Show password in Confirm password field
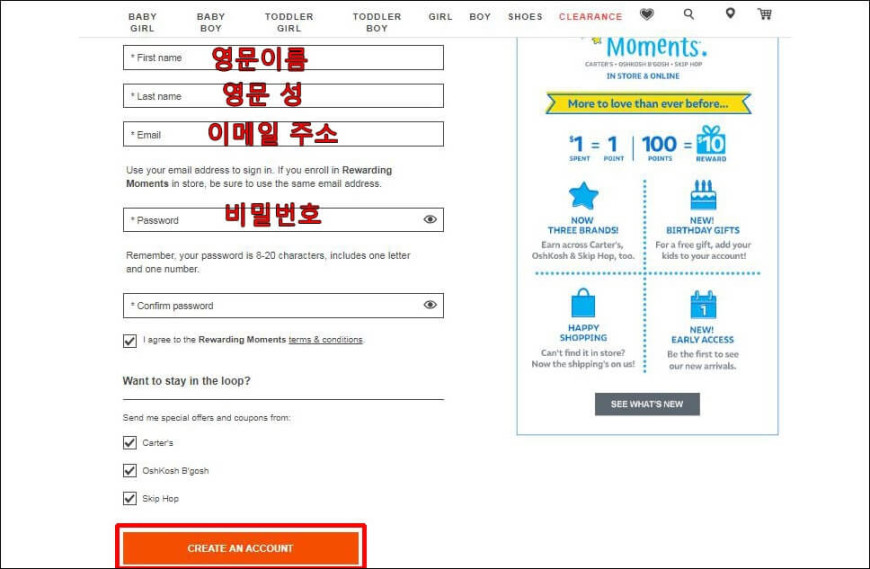The width and height of the screenshot is (870, 569). coord(430,305)
